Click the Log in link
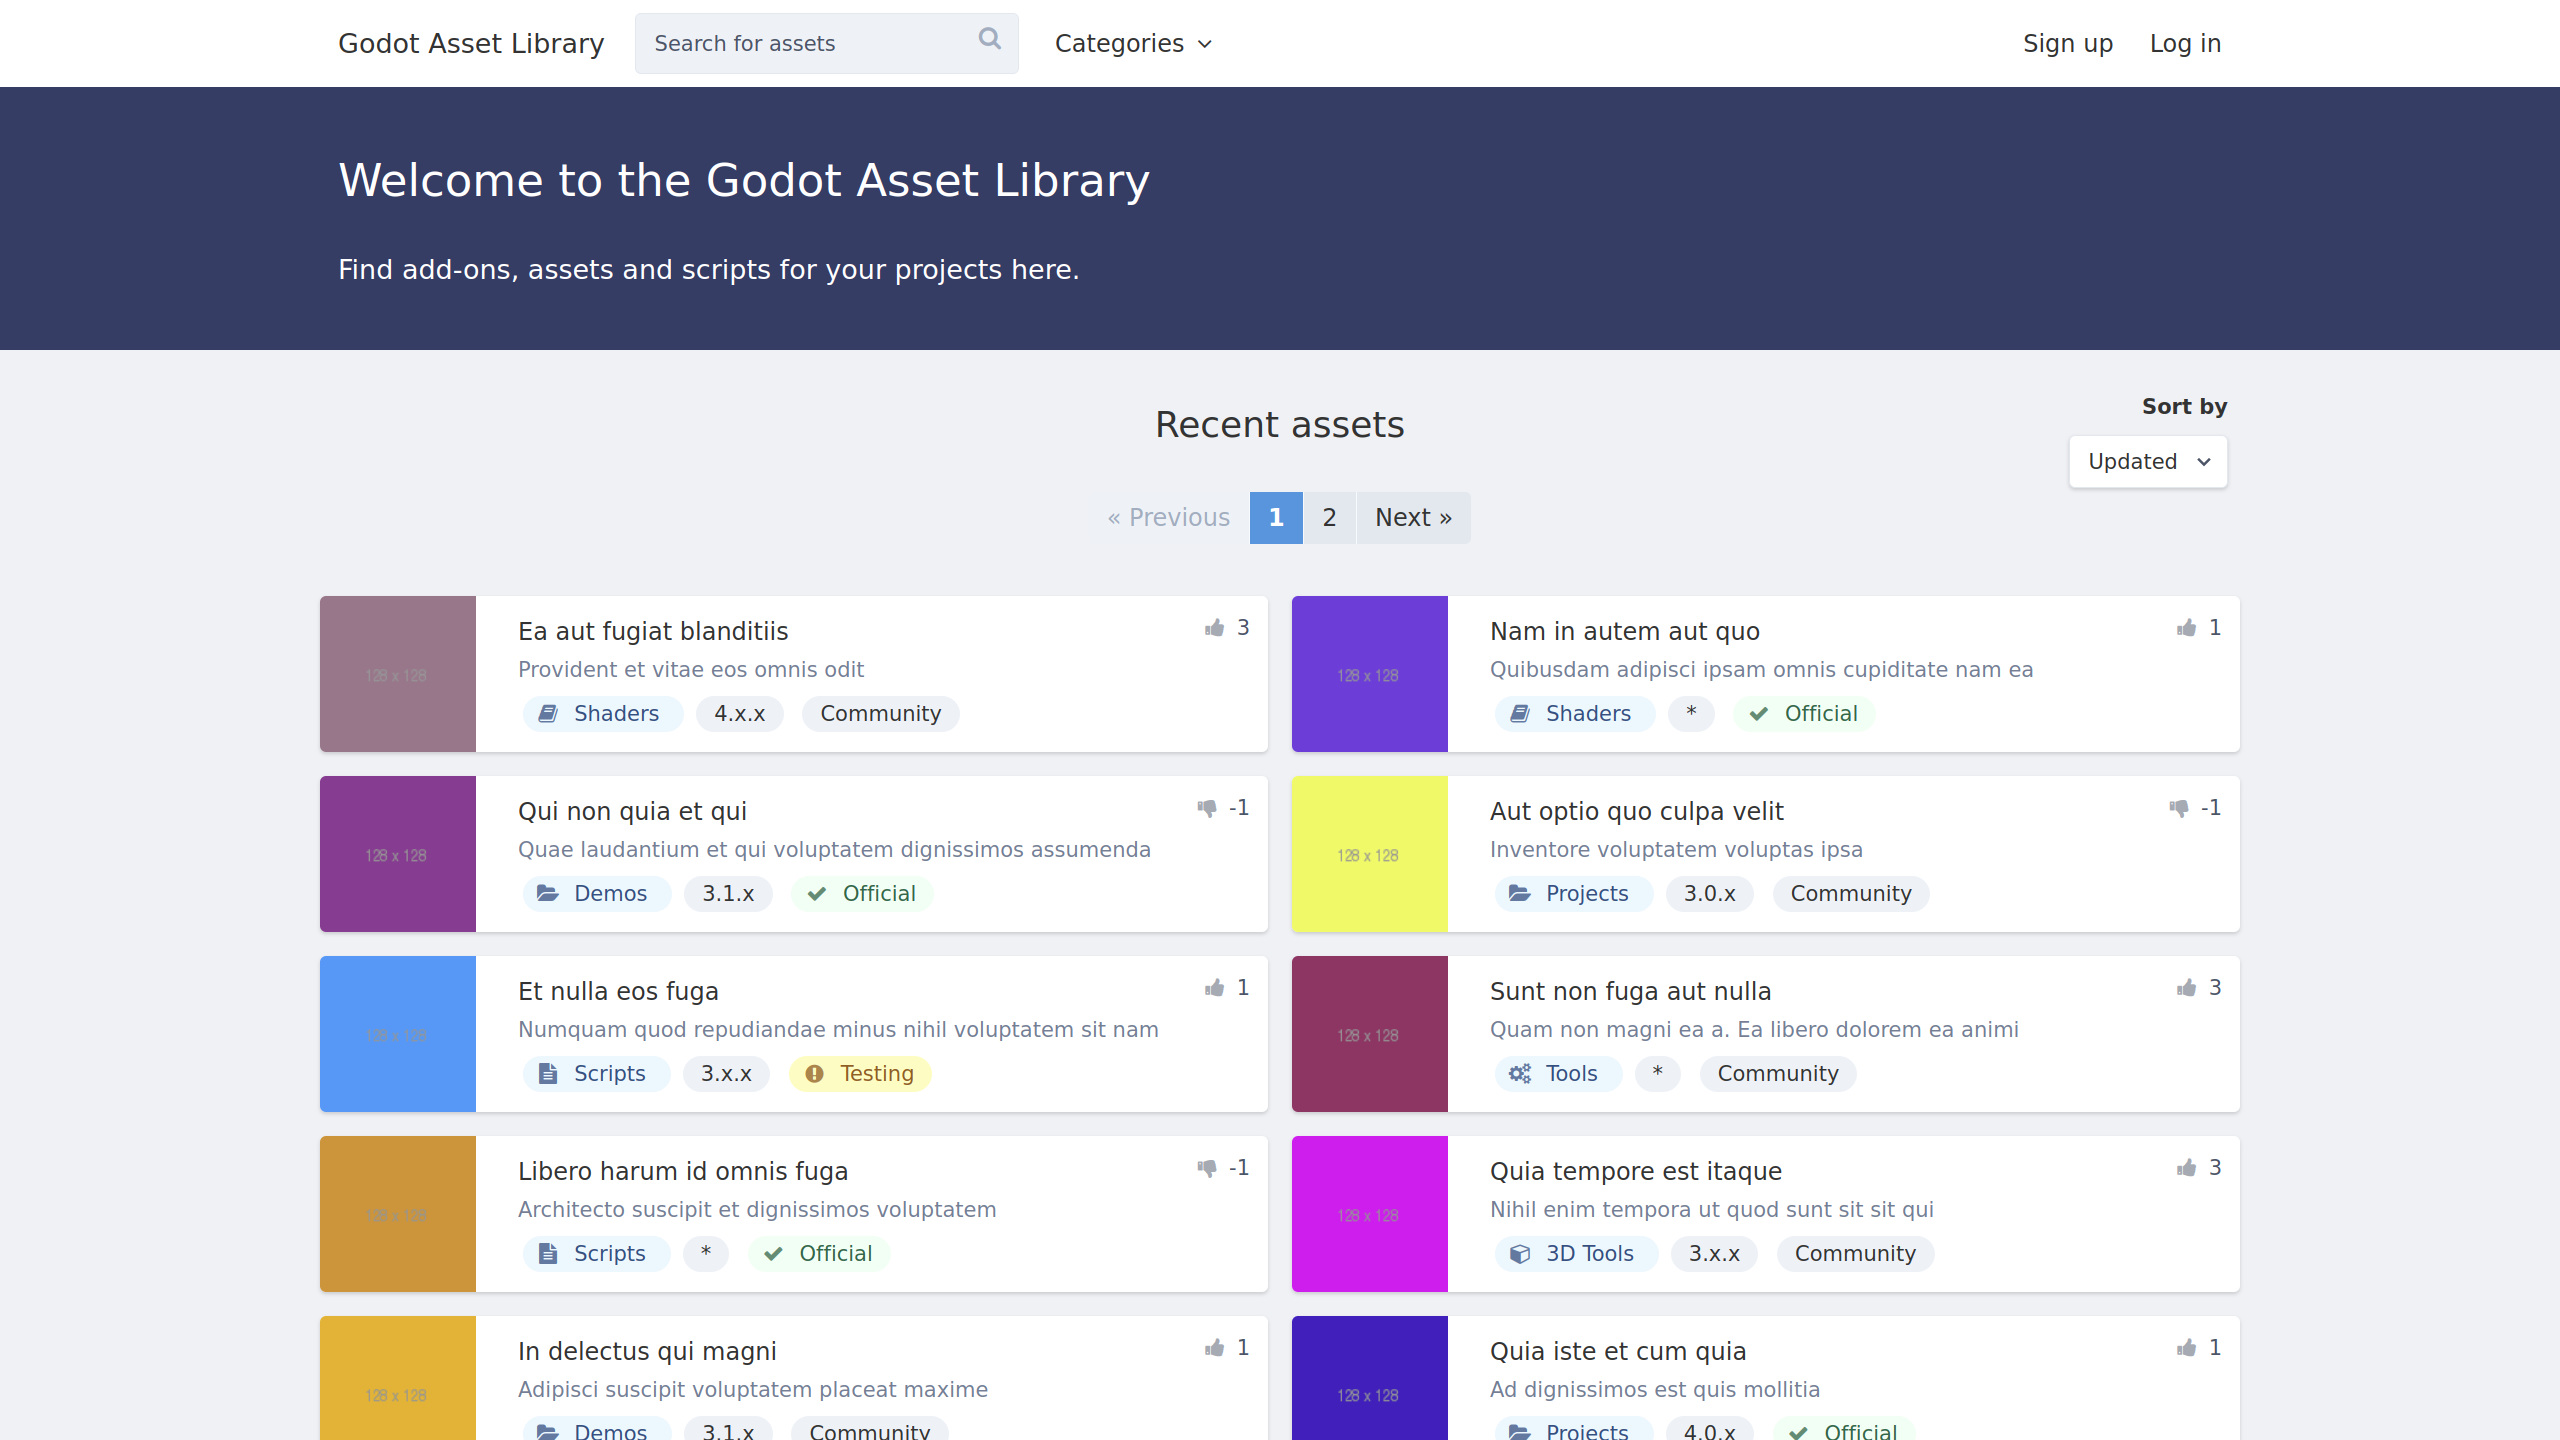This screenshot has width=2560, height=1440. [x=2185, y=44]
